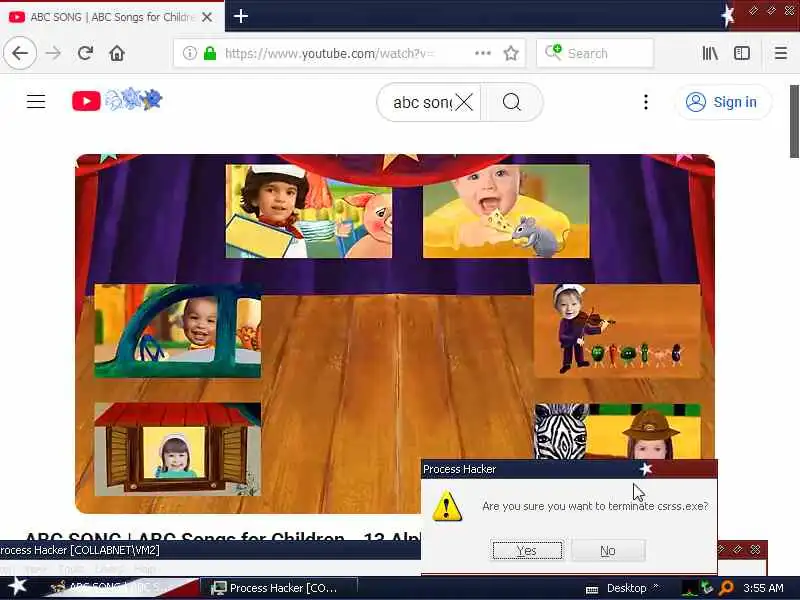Click the green padlock security icon
This screenshot has width=800, height=600.
click(210, 53)
